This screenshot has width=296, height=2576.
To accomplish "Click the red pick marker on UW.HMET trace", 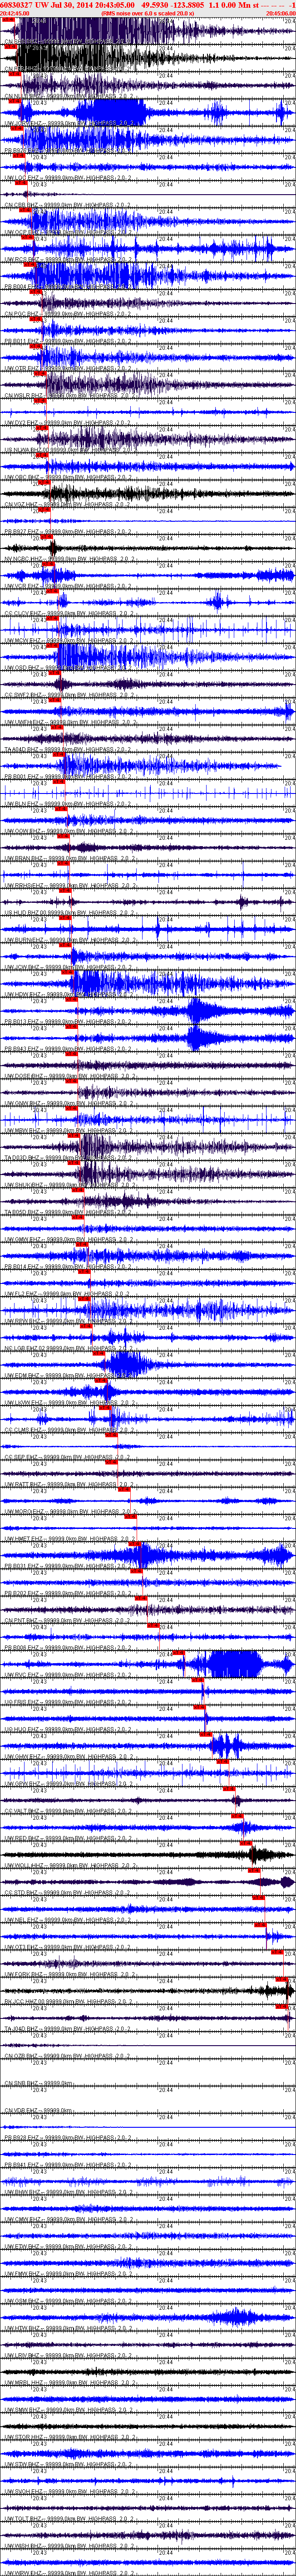I will coord(134,1544).
